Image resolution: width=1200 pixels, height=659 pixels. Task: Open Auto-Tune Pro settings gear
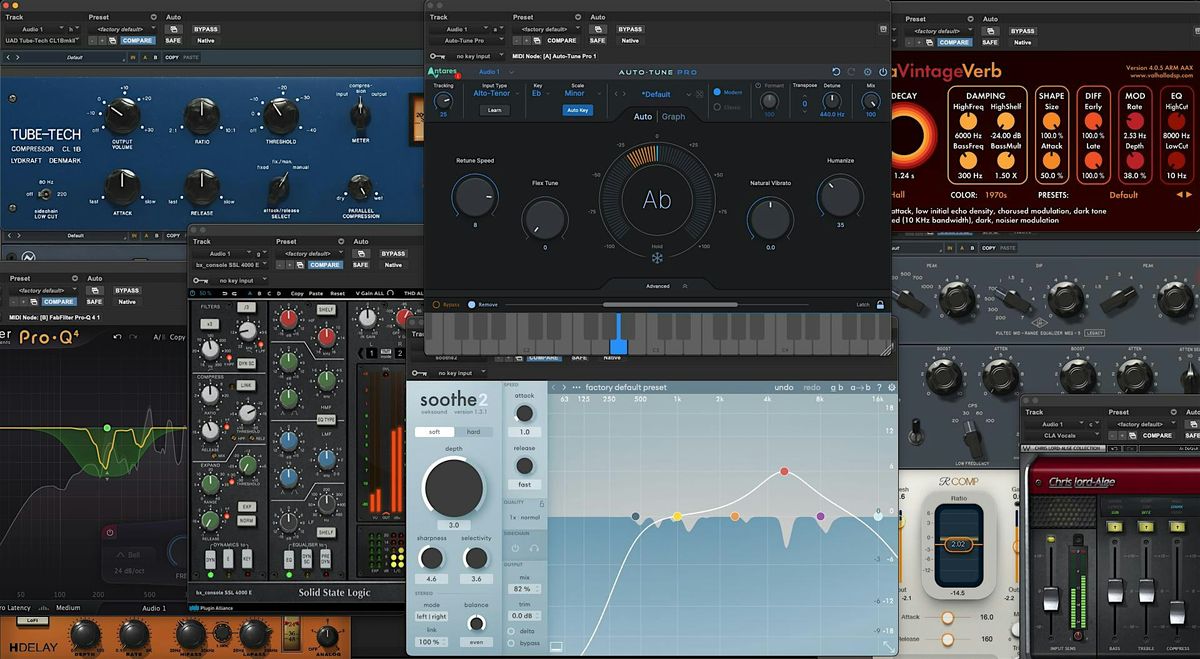(x=867, y=72)
